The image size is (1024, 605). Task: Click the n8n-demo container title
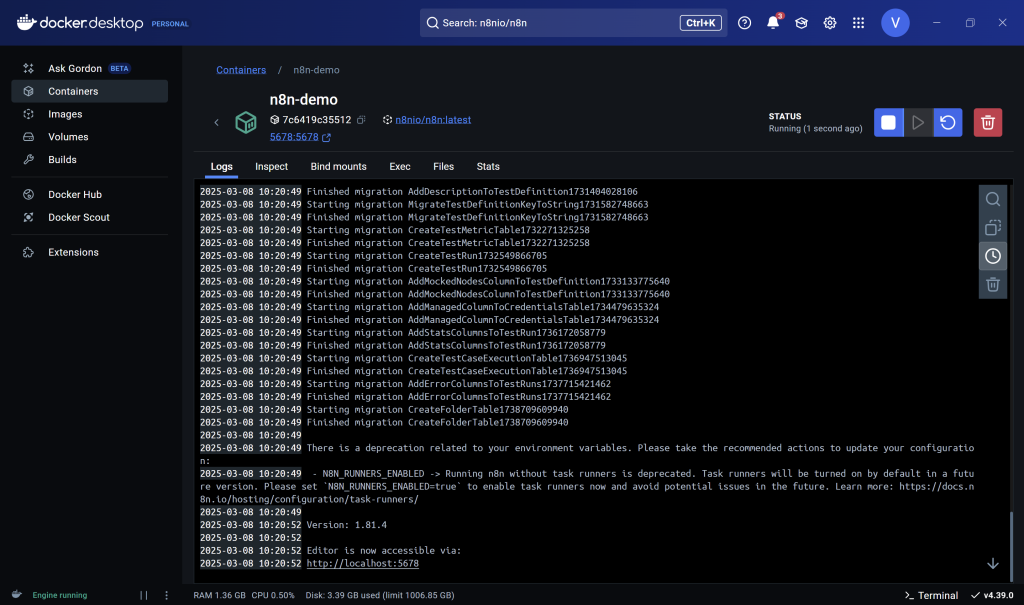tap(304, 99)
